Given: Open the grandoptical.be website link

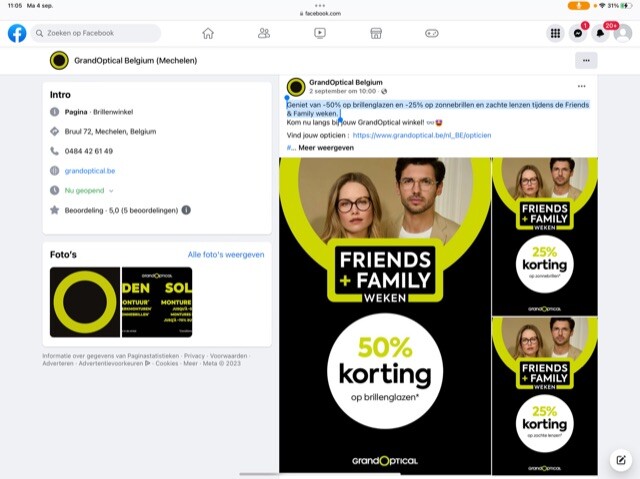Looking at the screenshot, I should [90, 171].
